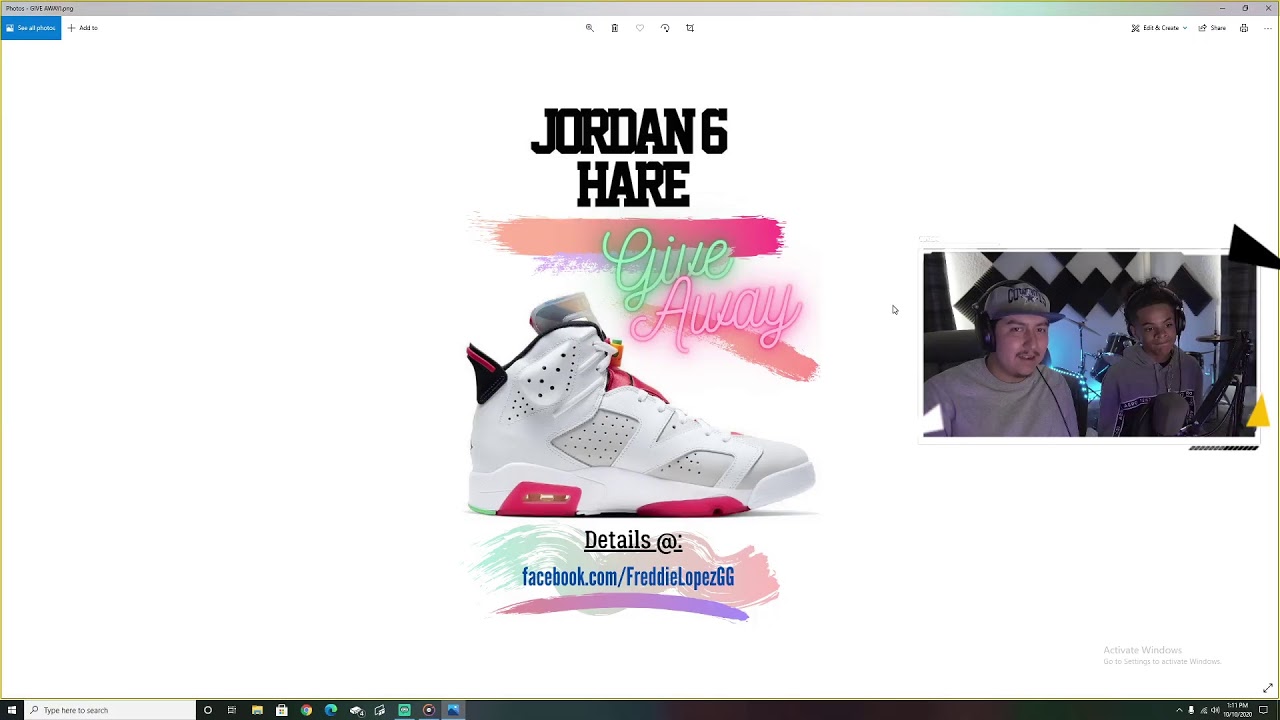
Task: Rotate the photo
Action: (x=665, y=28)
